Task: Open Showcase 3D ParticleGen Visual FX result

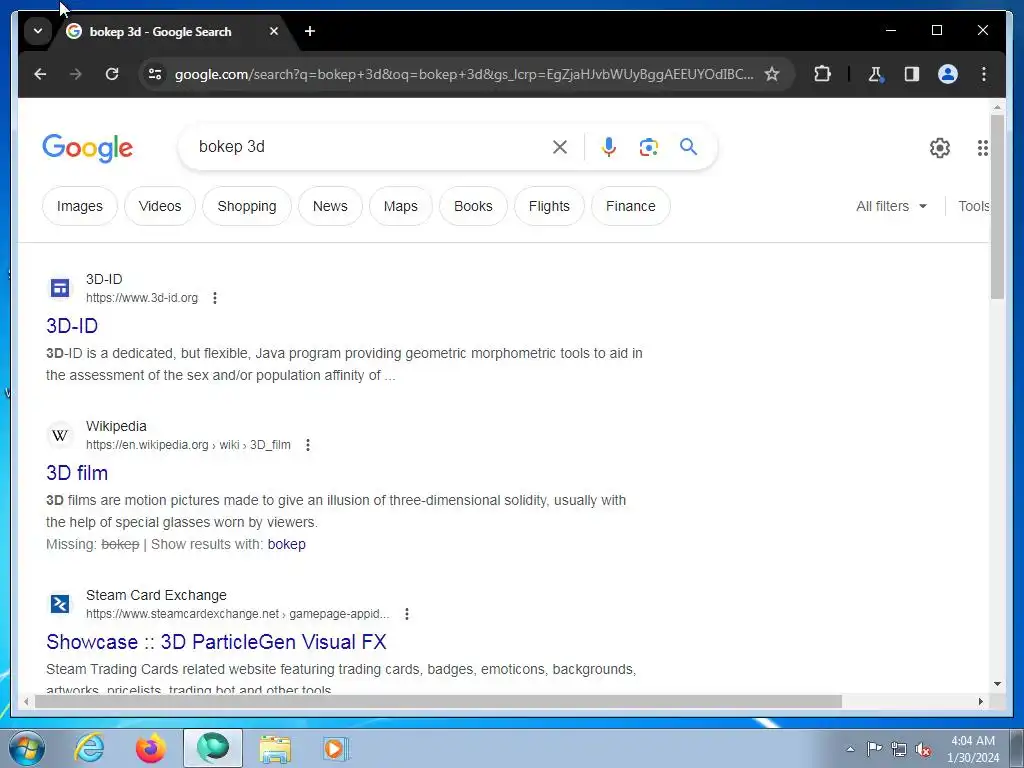Action: [x=216, y=642]
